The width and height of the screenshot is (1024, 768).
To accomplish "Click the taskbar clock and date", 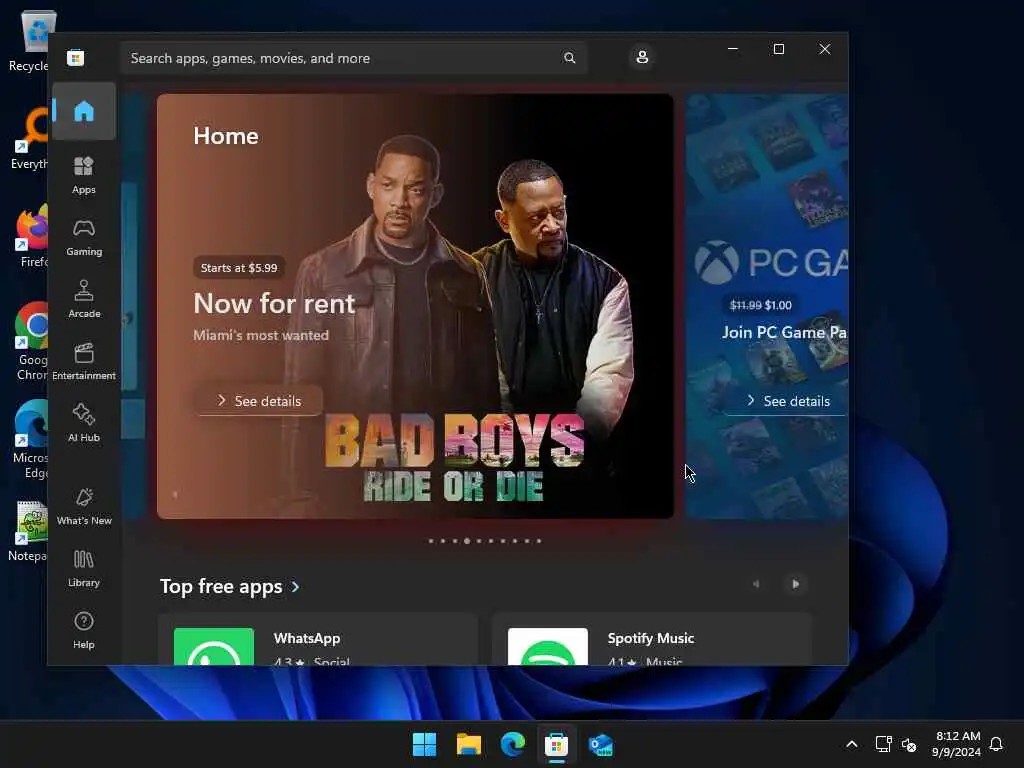I will click(x=957, y=744).
